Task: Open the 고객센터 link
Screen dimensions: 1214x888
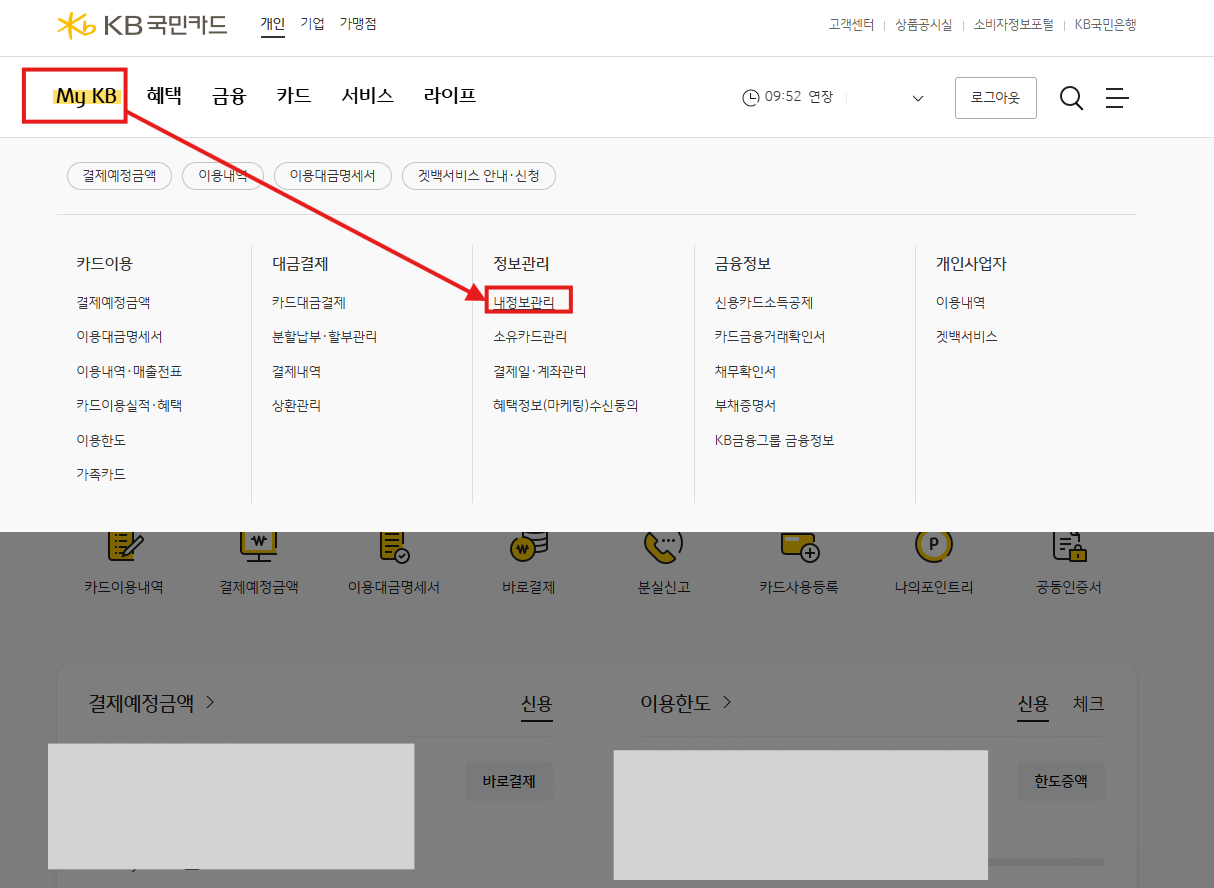Action: [851, 25]
